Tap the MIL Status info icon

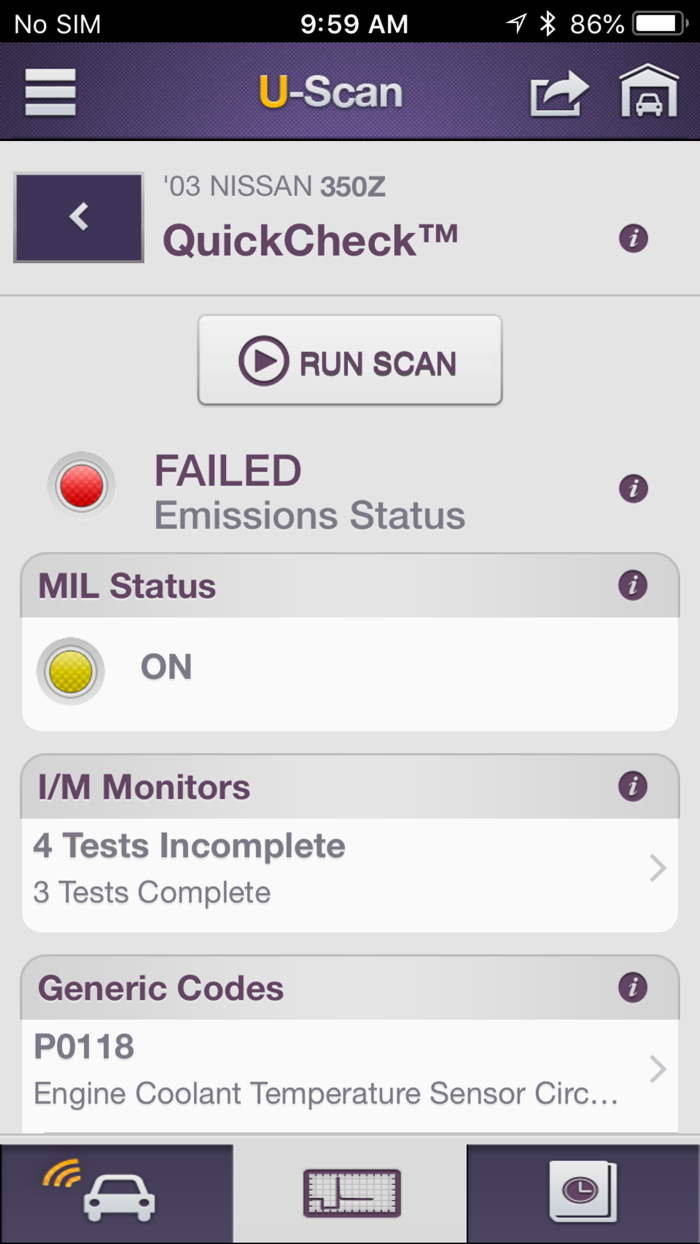[633, 586]
